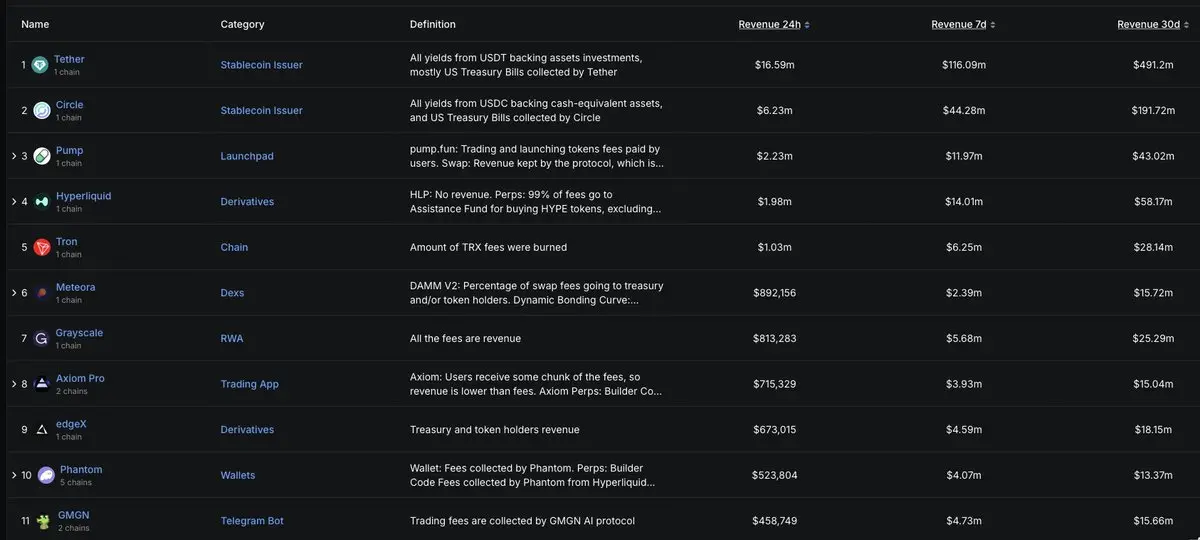Click the Circle protocol logo icon

tap(42, 111)
